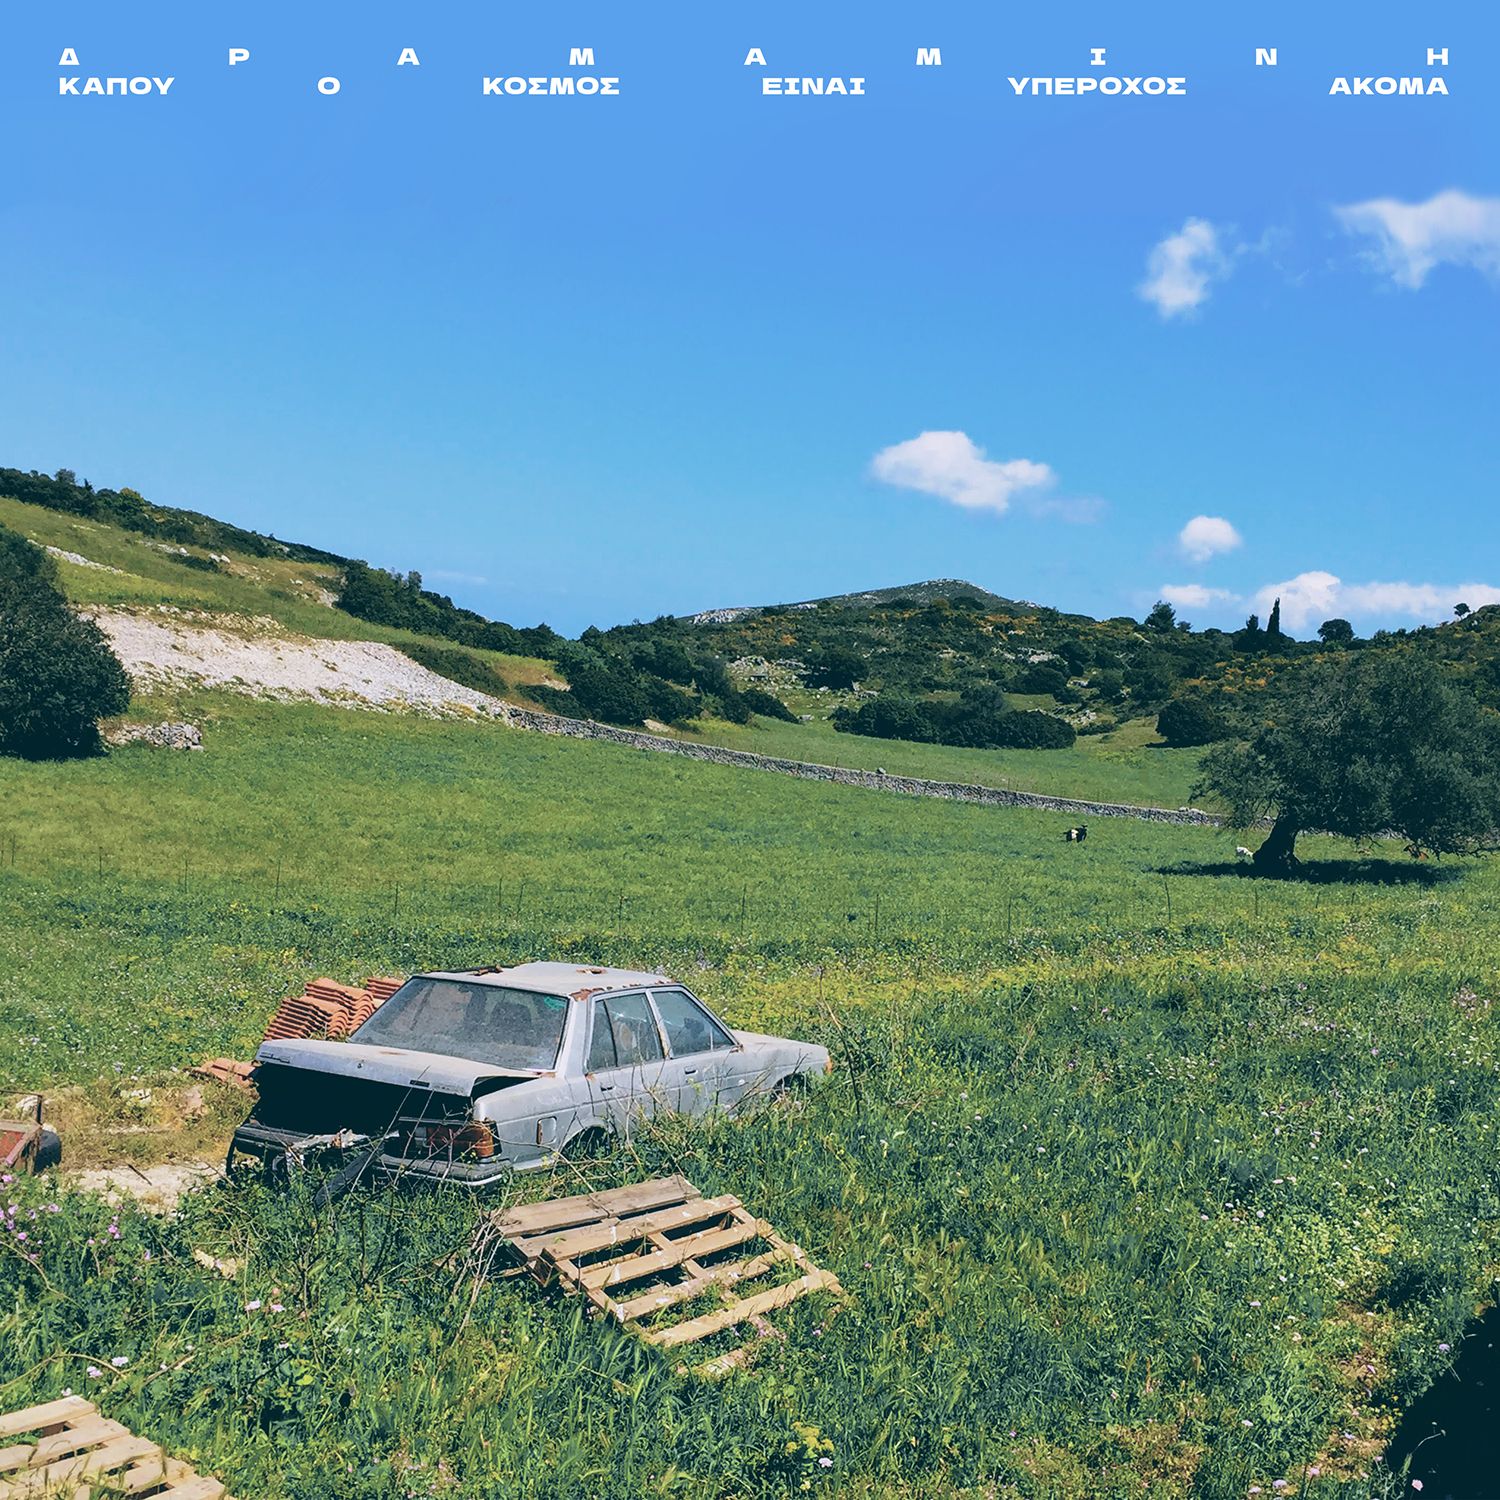The image size is (1500, 1500).
Task: Click the final letter Η of the artist name
Action: (x=1437, y=57)
